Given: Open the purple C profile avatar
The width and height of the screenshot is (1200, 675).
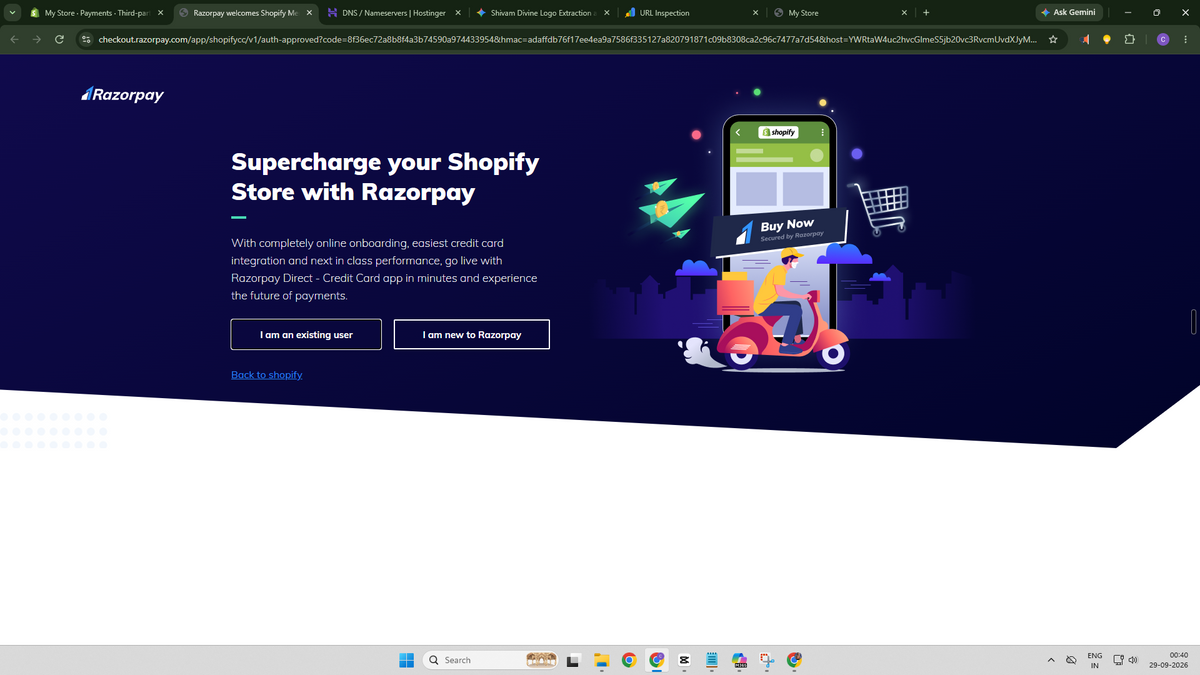Looking at the screenshot, I should pos(1163,39).
